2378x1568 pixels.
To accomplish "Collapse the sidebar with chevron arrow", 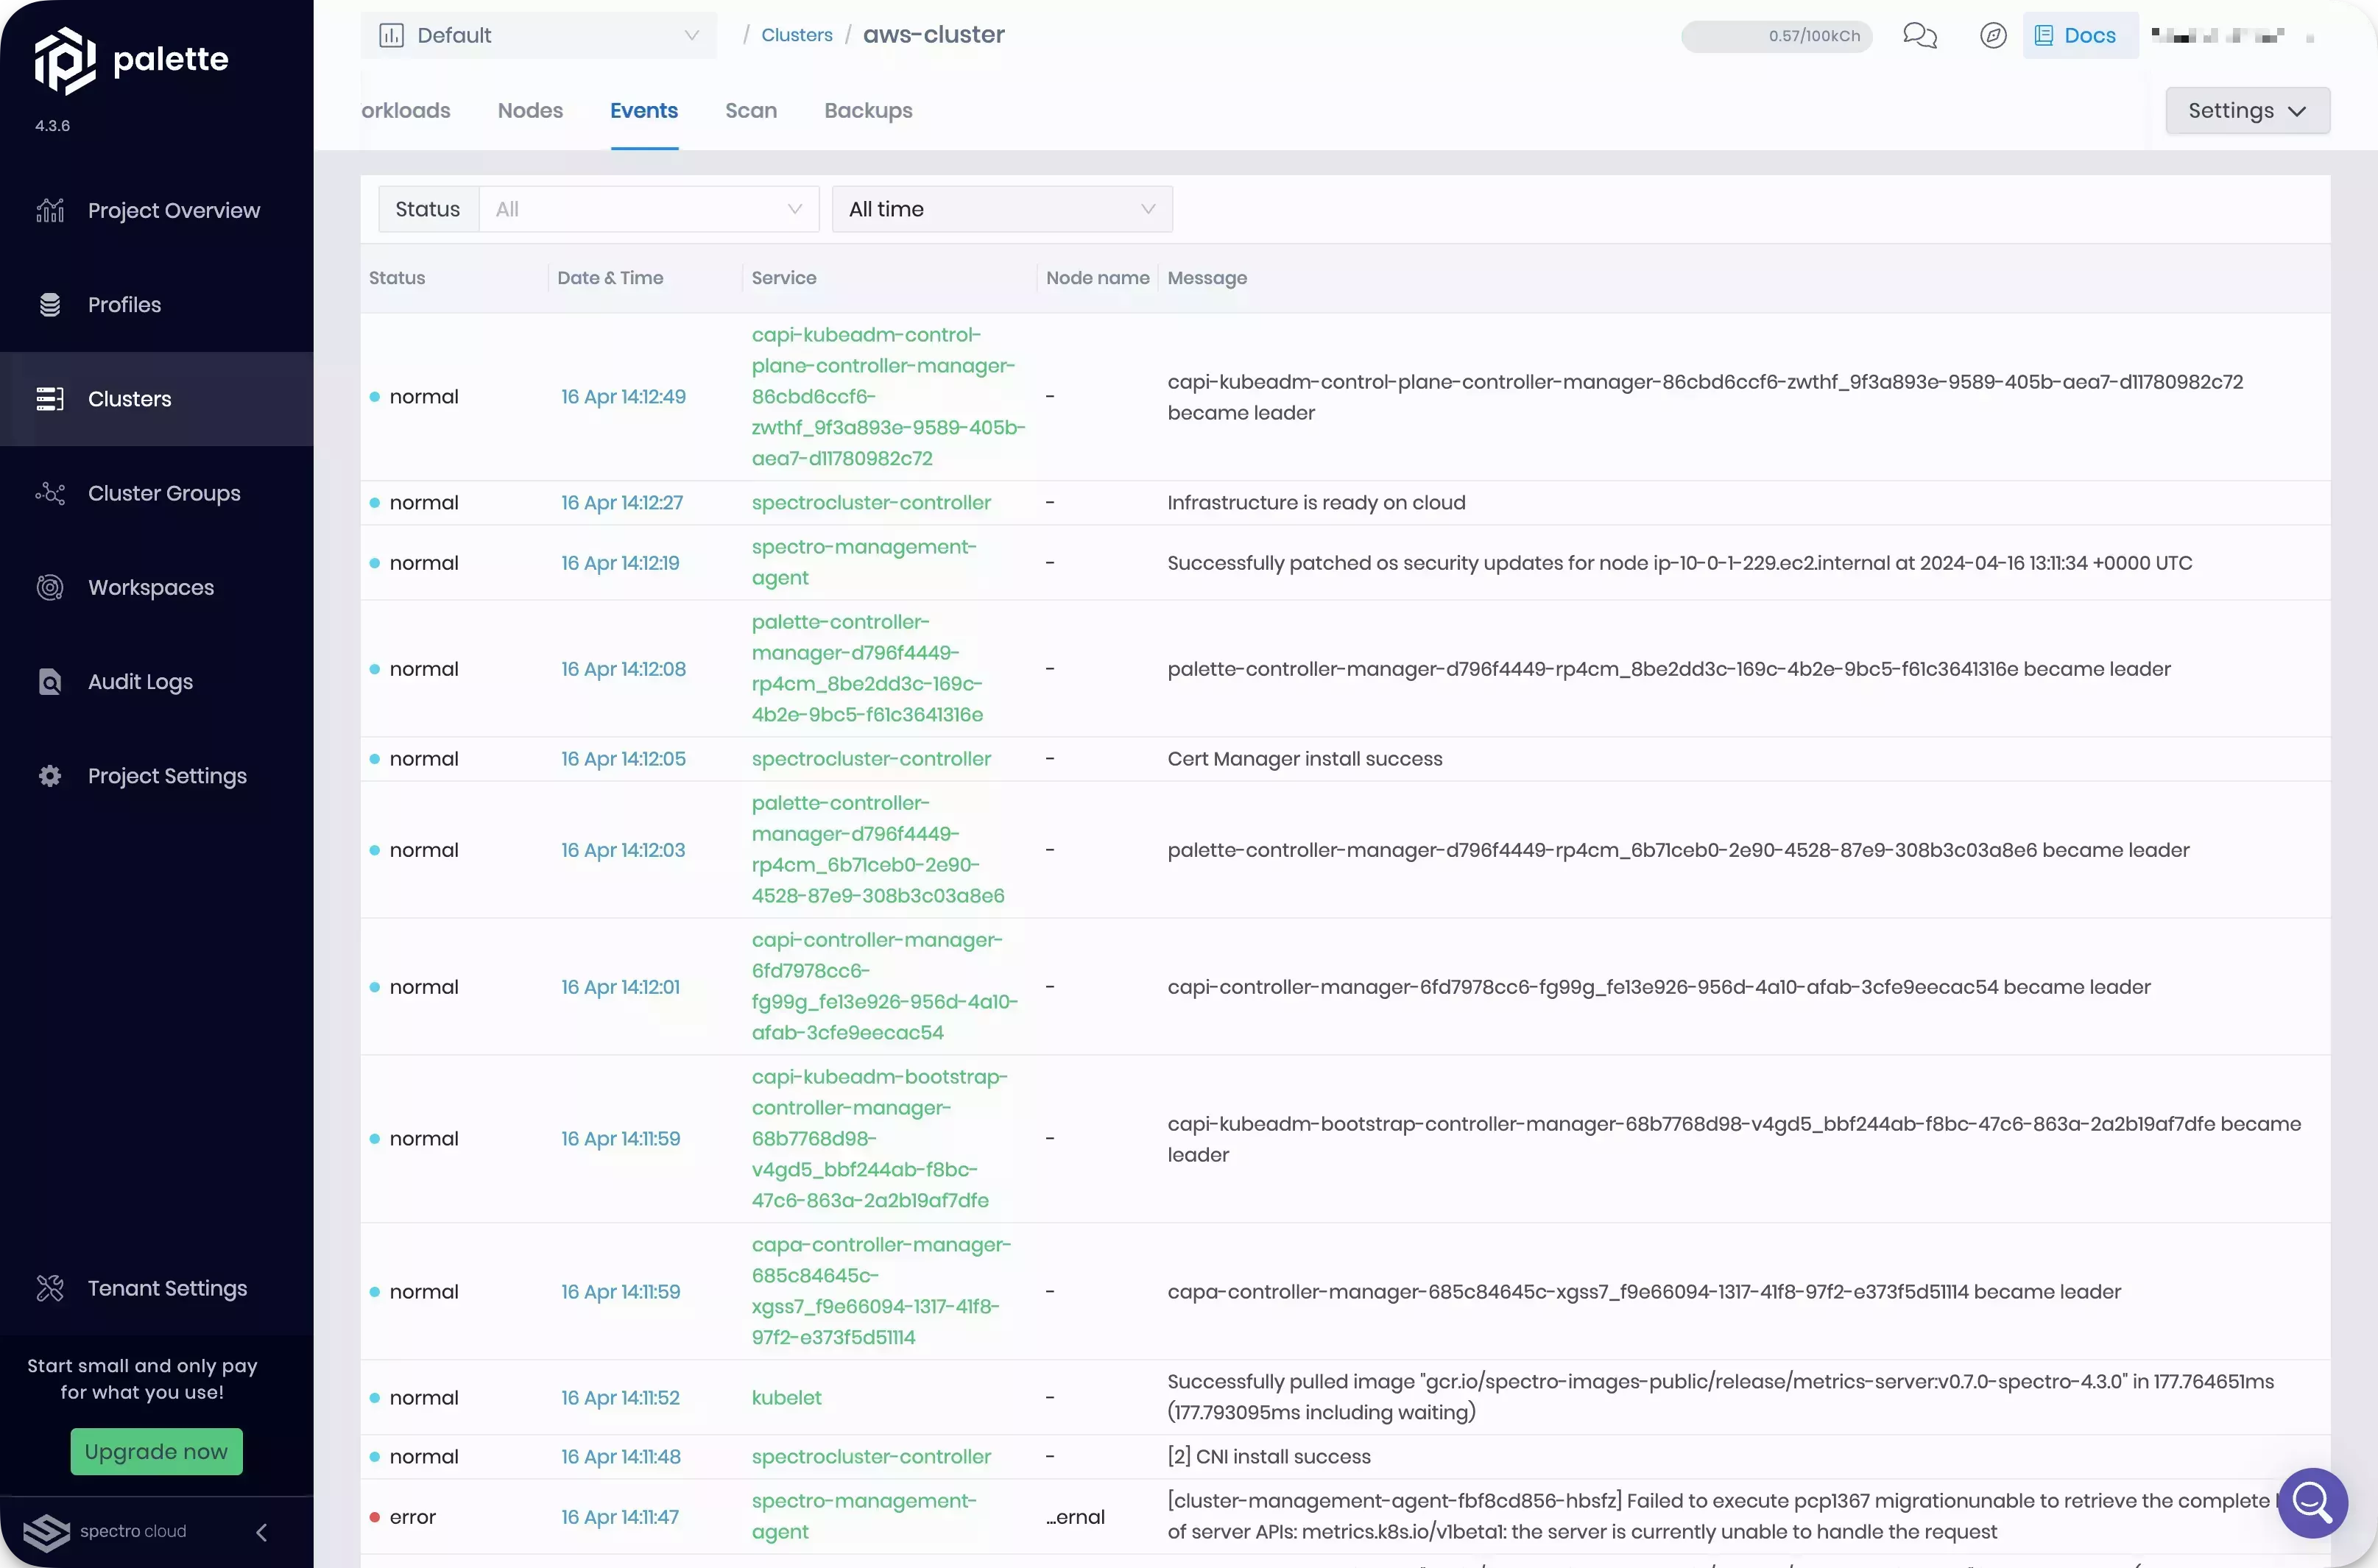I will [x=262, y=1532].
